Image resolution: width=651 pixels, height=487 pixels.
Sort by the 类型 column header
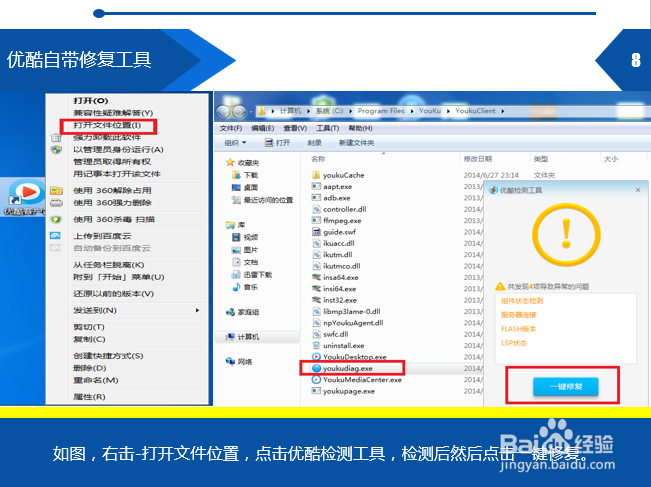(541, 159)
